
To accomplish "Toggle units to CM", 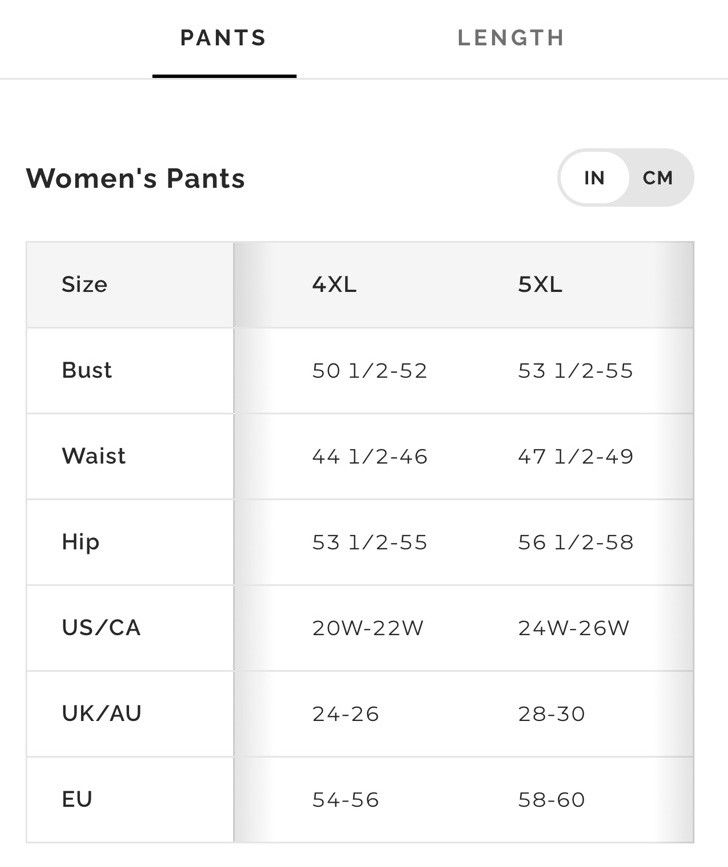I will pyautogui.click(x=658, y=178).
